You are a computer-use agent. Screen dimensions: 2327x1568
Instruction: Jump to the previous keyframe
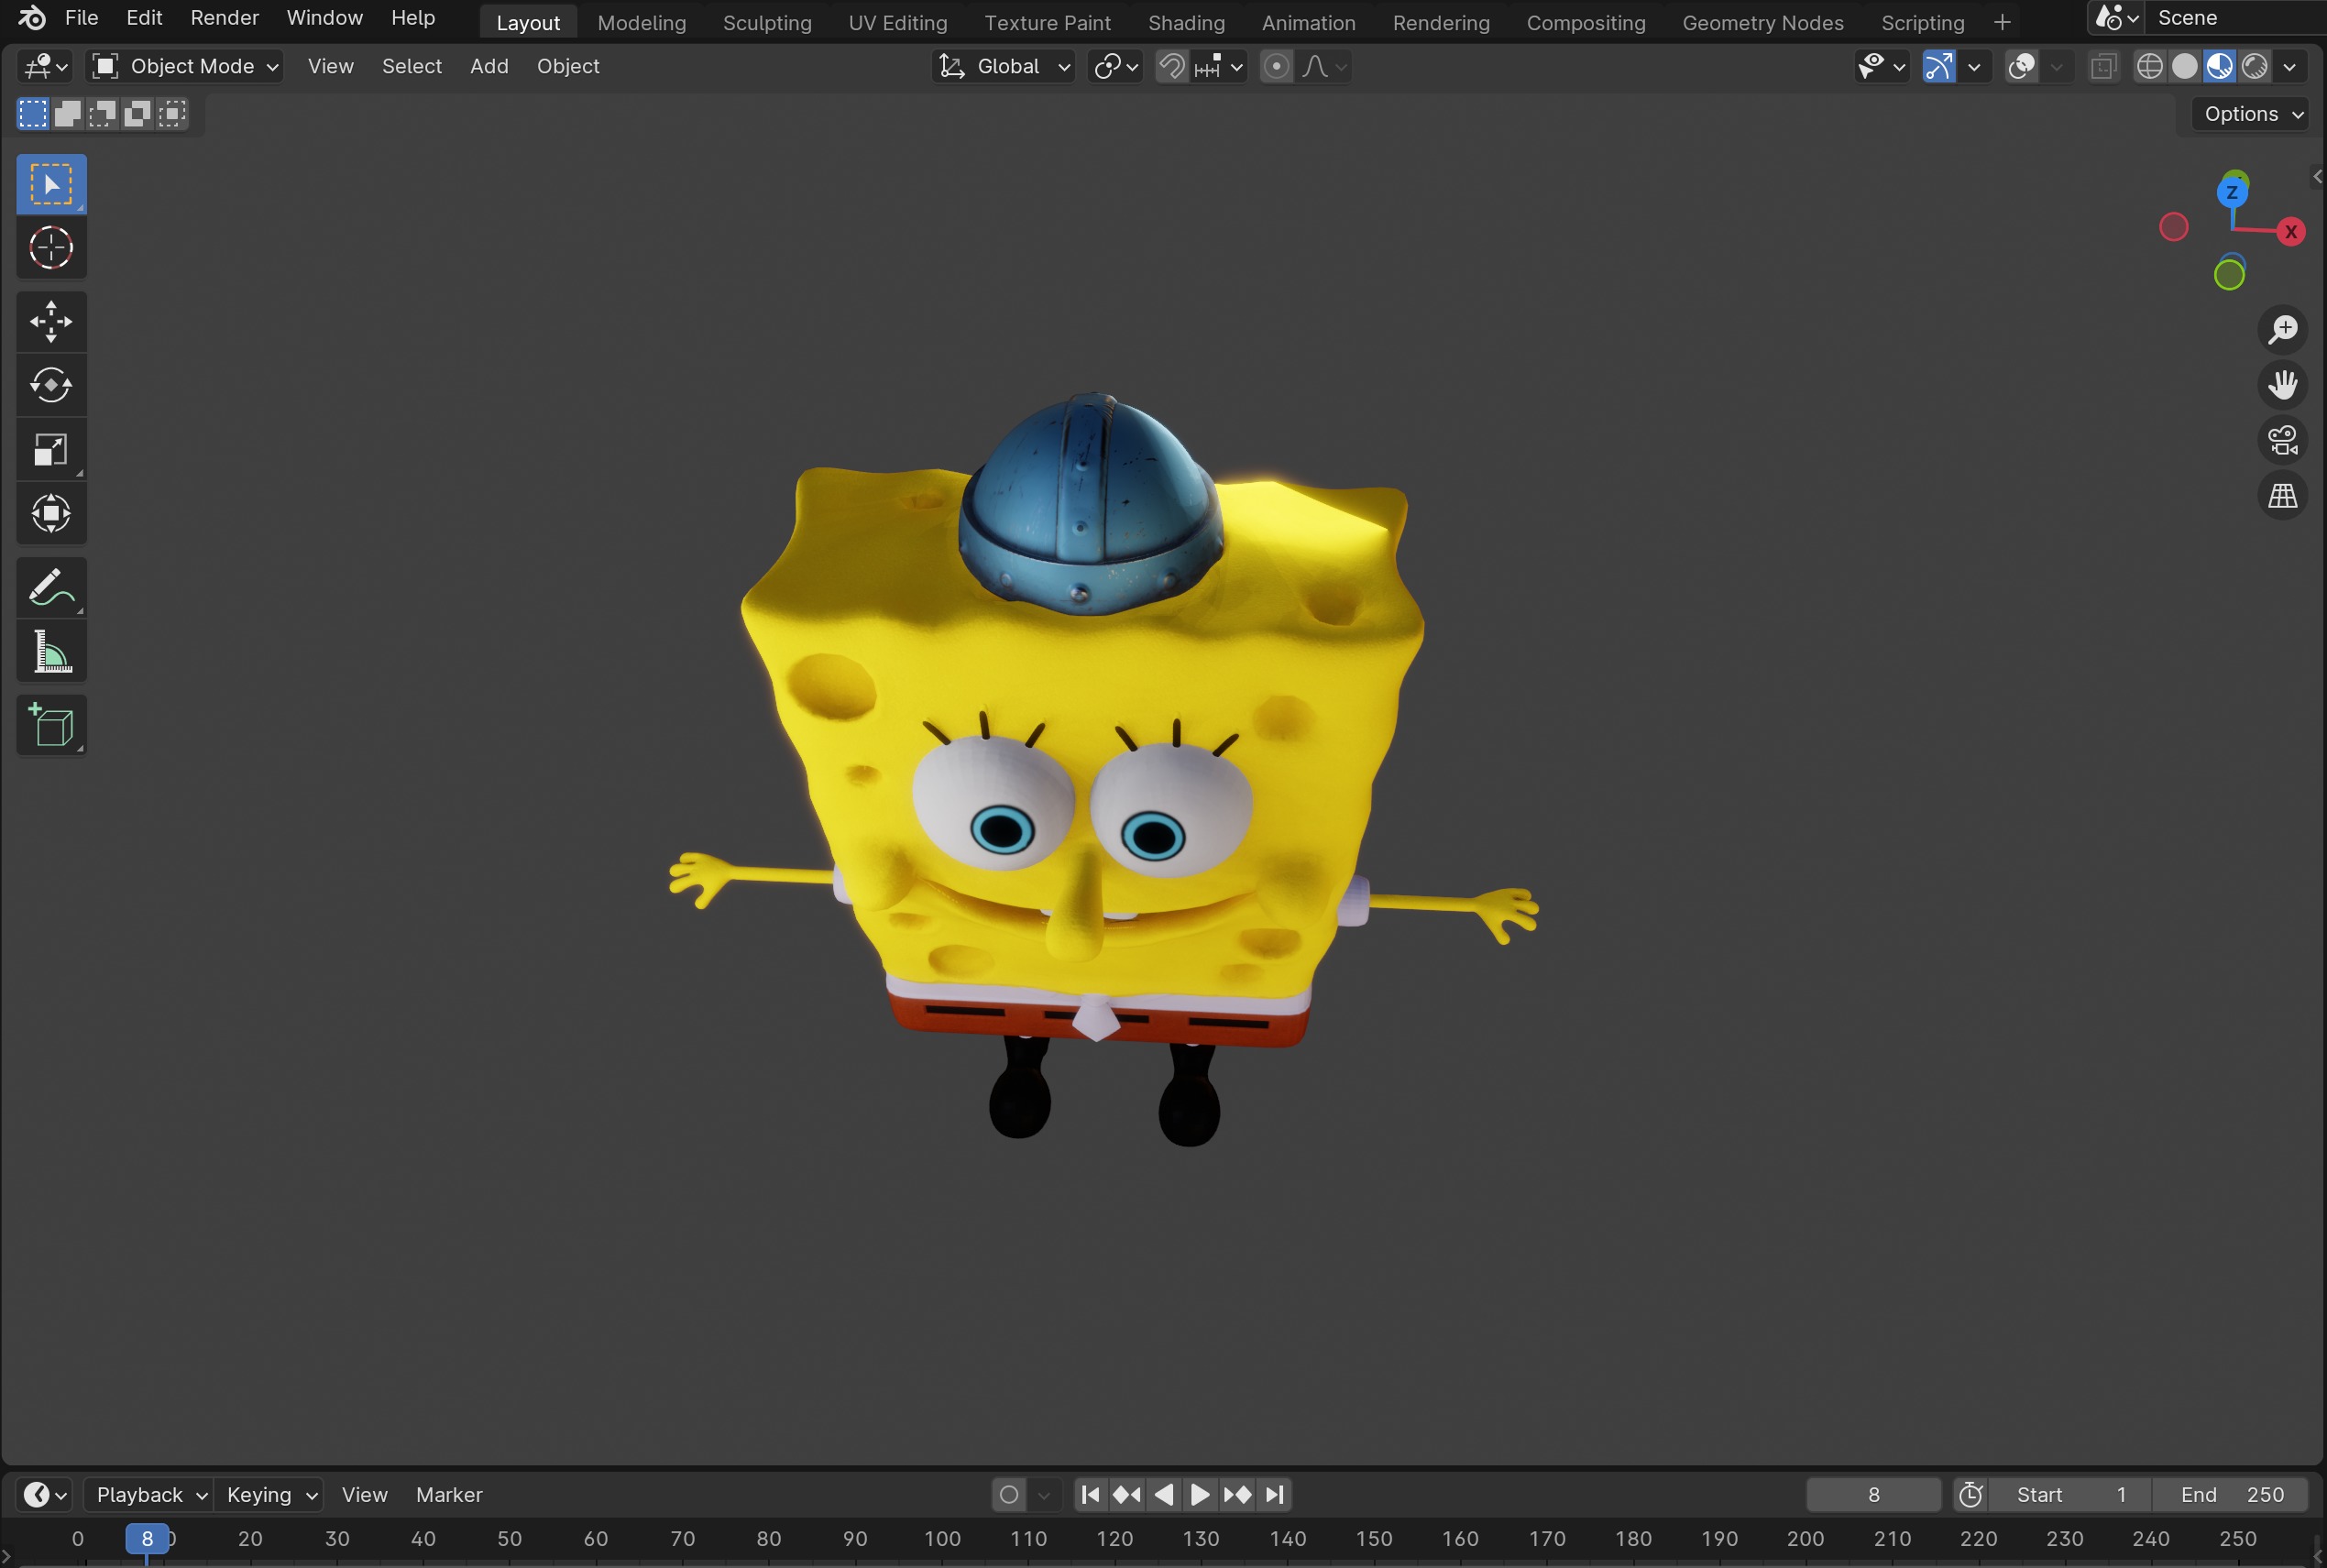coord(1127,1494)
